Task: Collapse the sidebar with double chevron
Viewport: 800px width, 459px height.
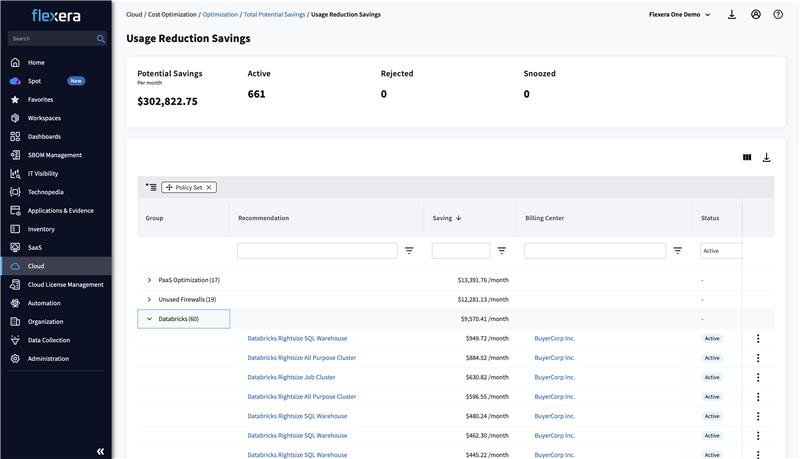Action: pos(101,451)
